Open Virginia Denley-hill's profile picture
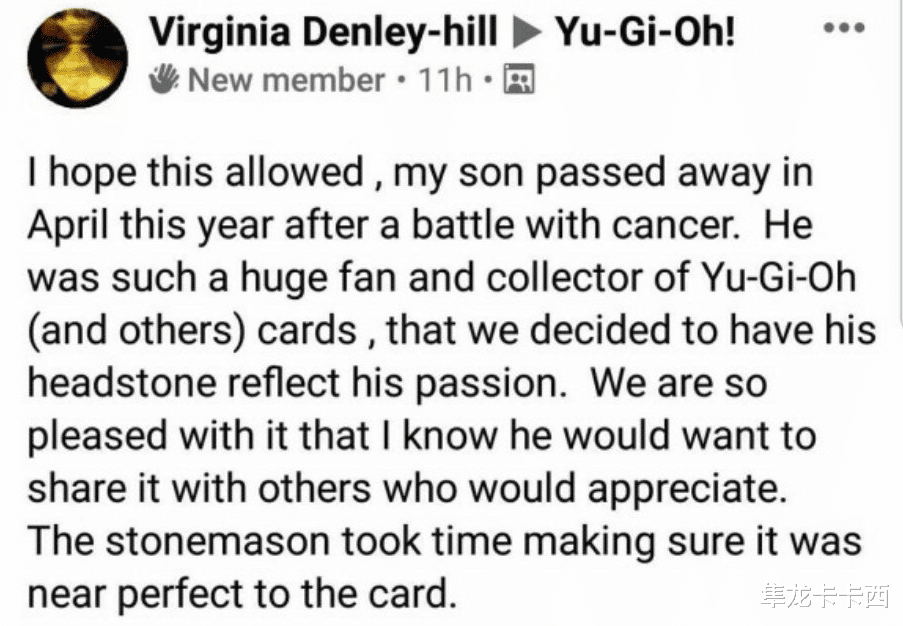 [x=76, y=59]
